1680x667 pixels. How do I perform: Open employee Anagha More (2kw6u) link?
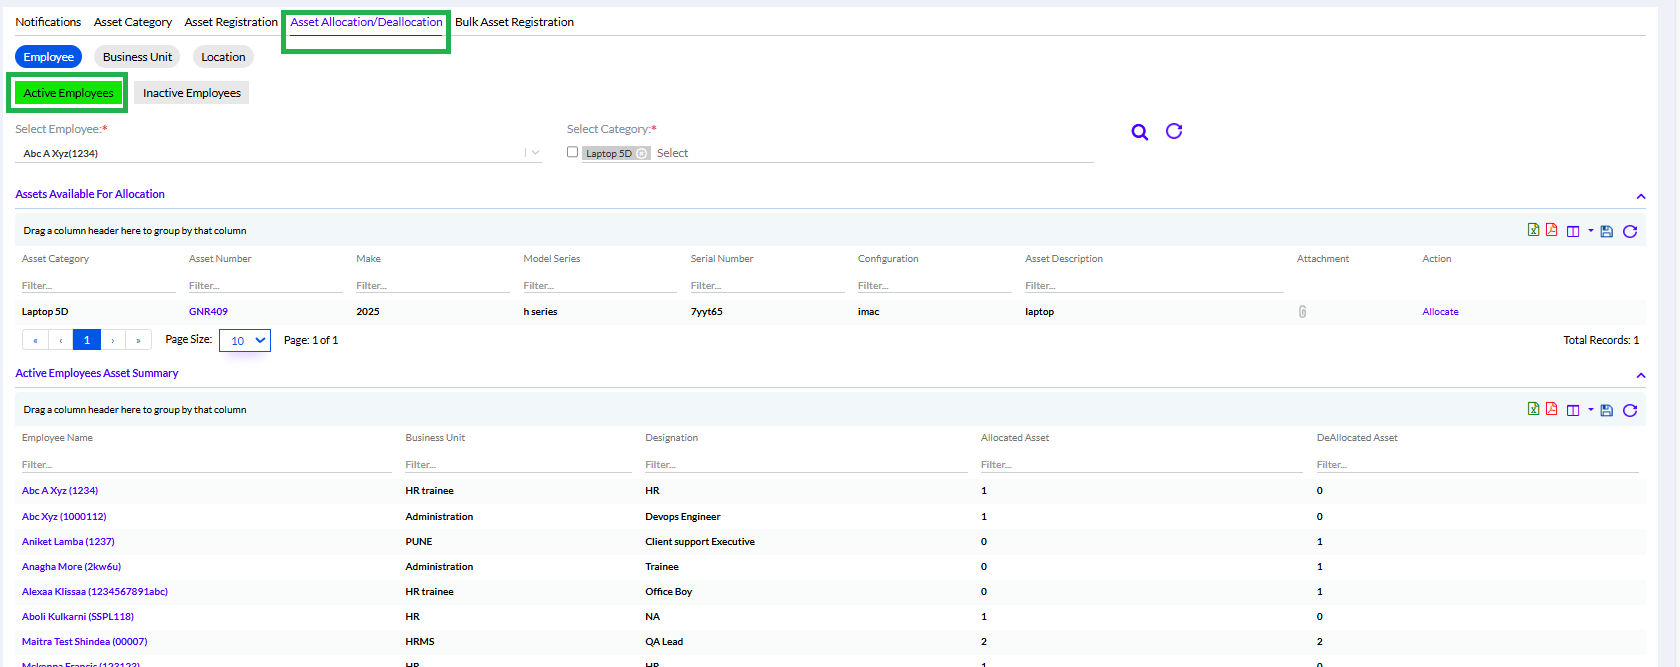(71, 567)
